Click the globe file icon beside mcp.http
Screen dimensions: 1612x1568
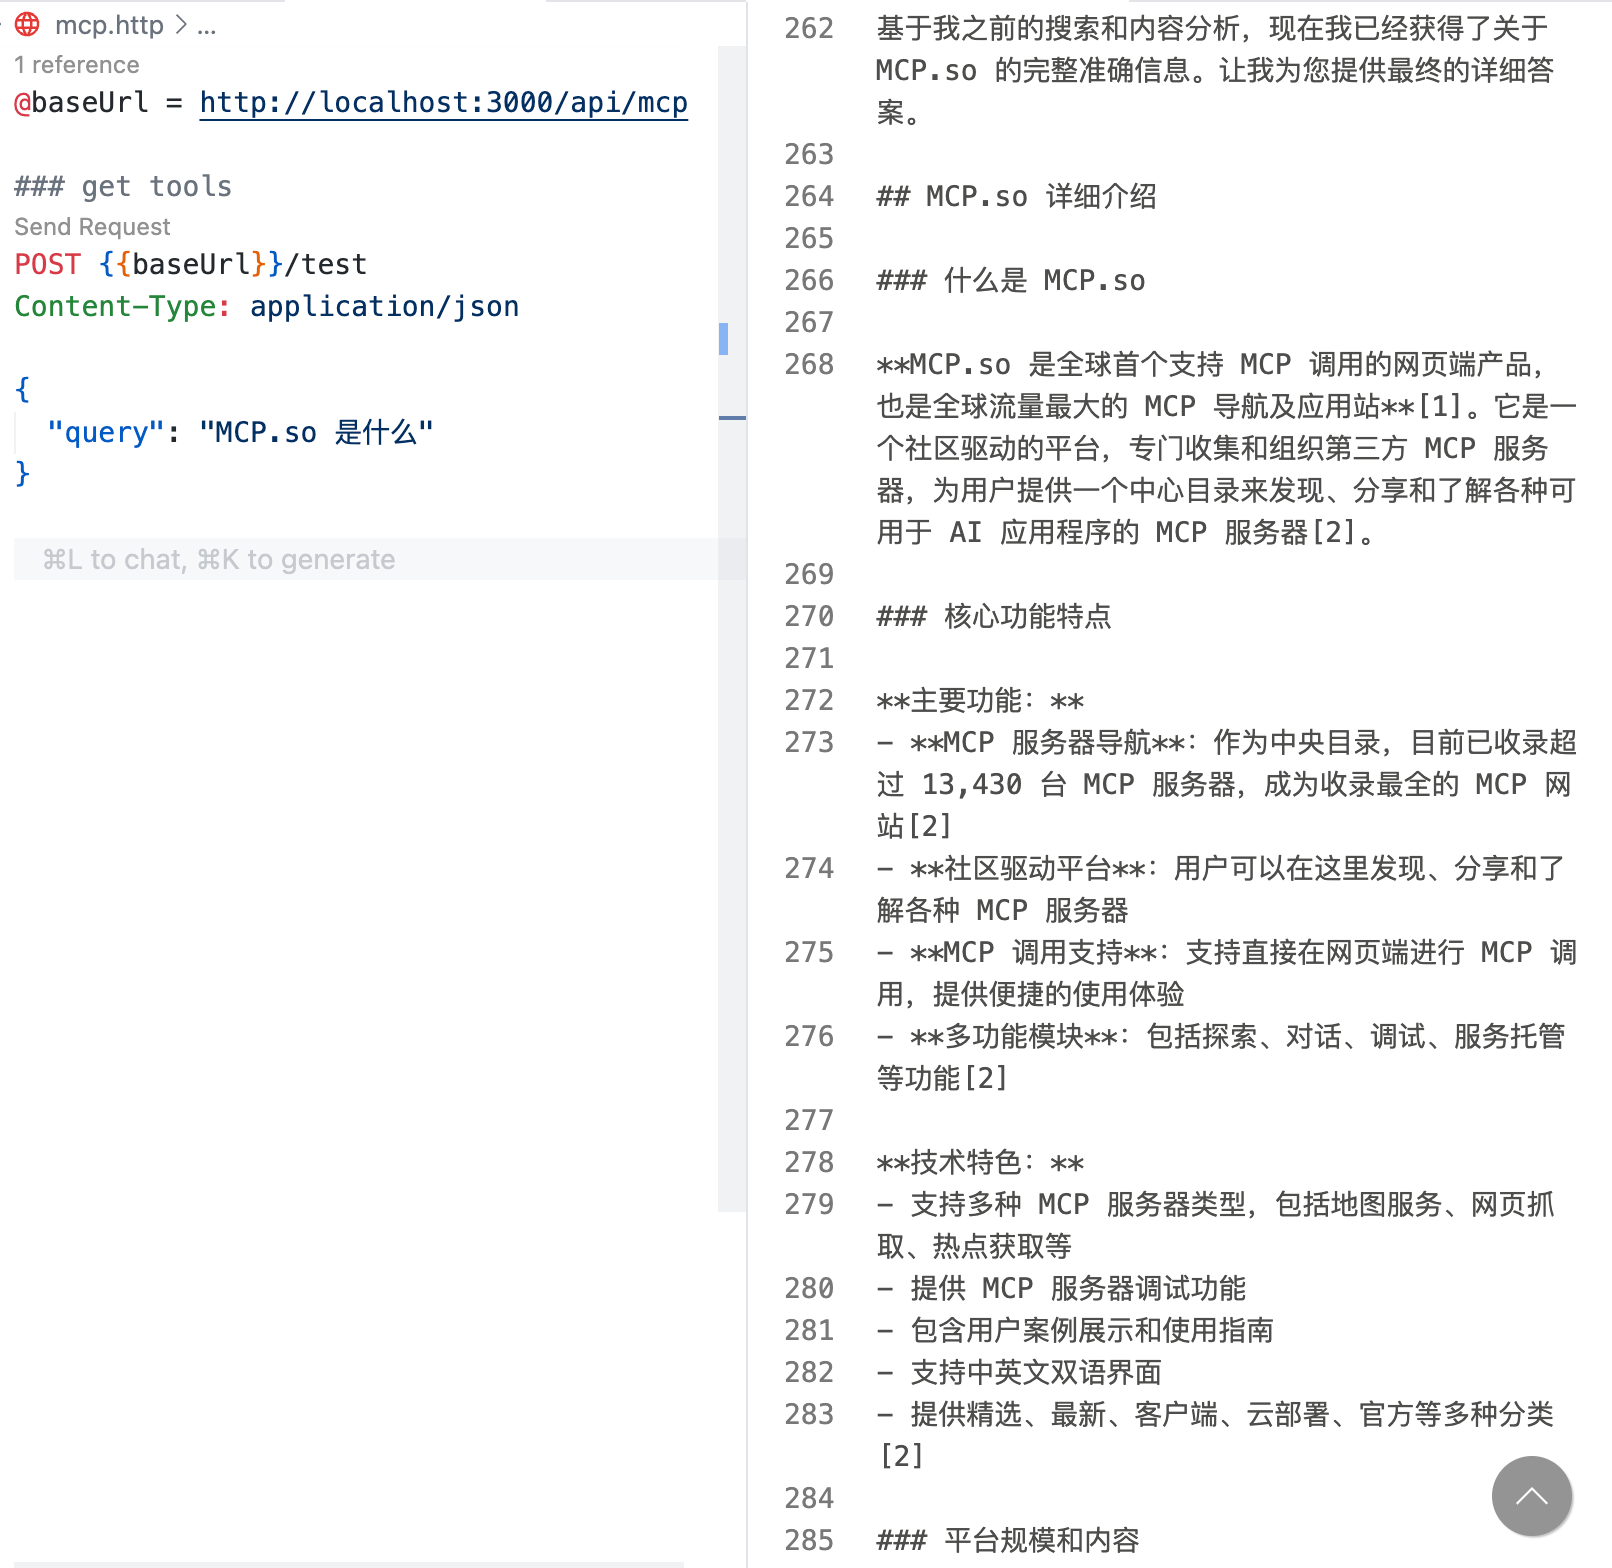click(27, 24)
